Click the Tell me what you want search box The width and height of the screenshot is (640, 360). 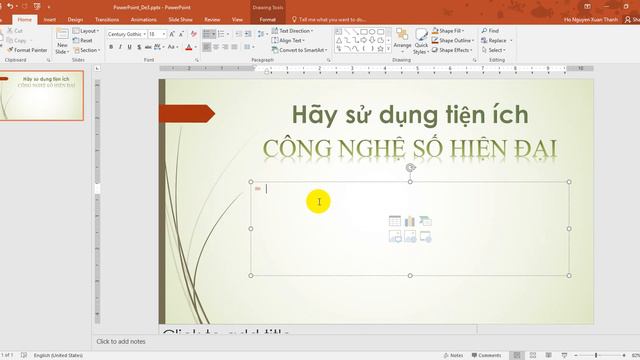(x=329, y=19)
